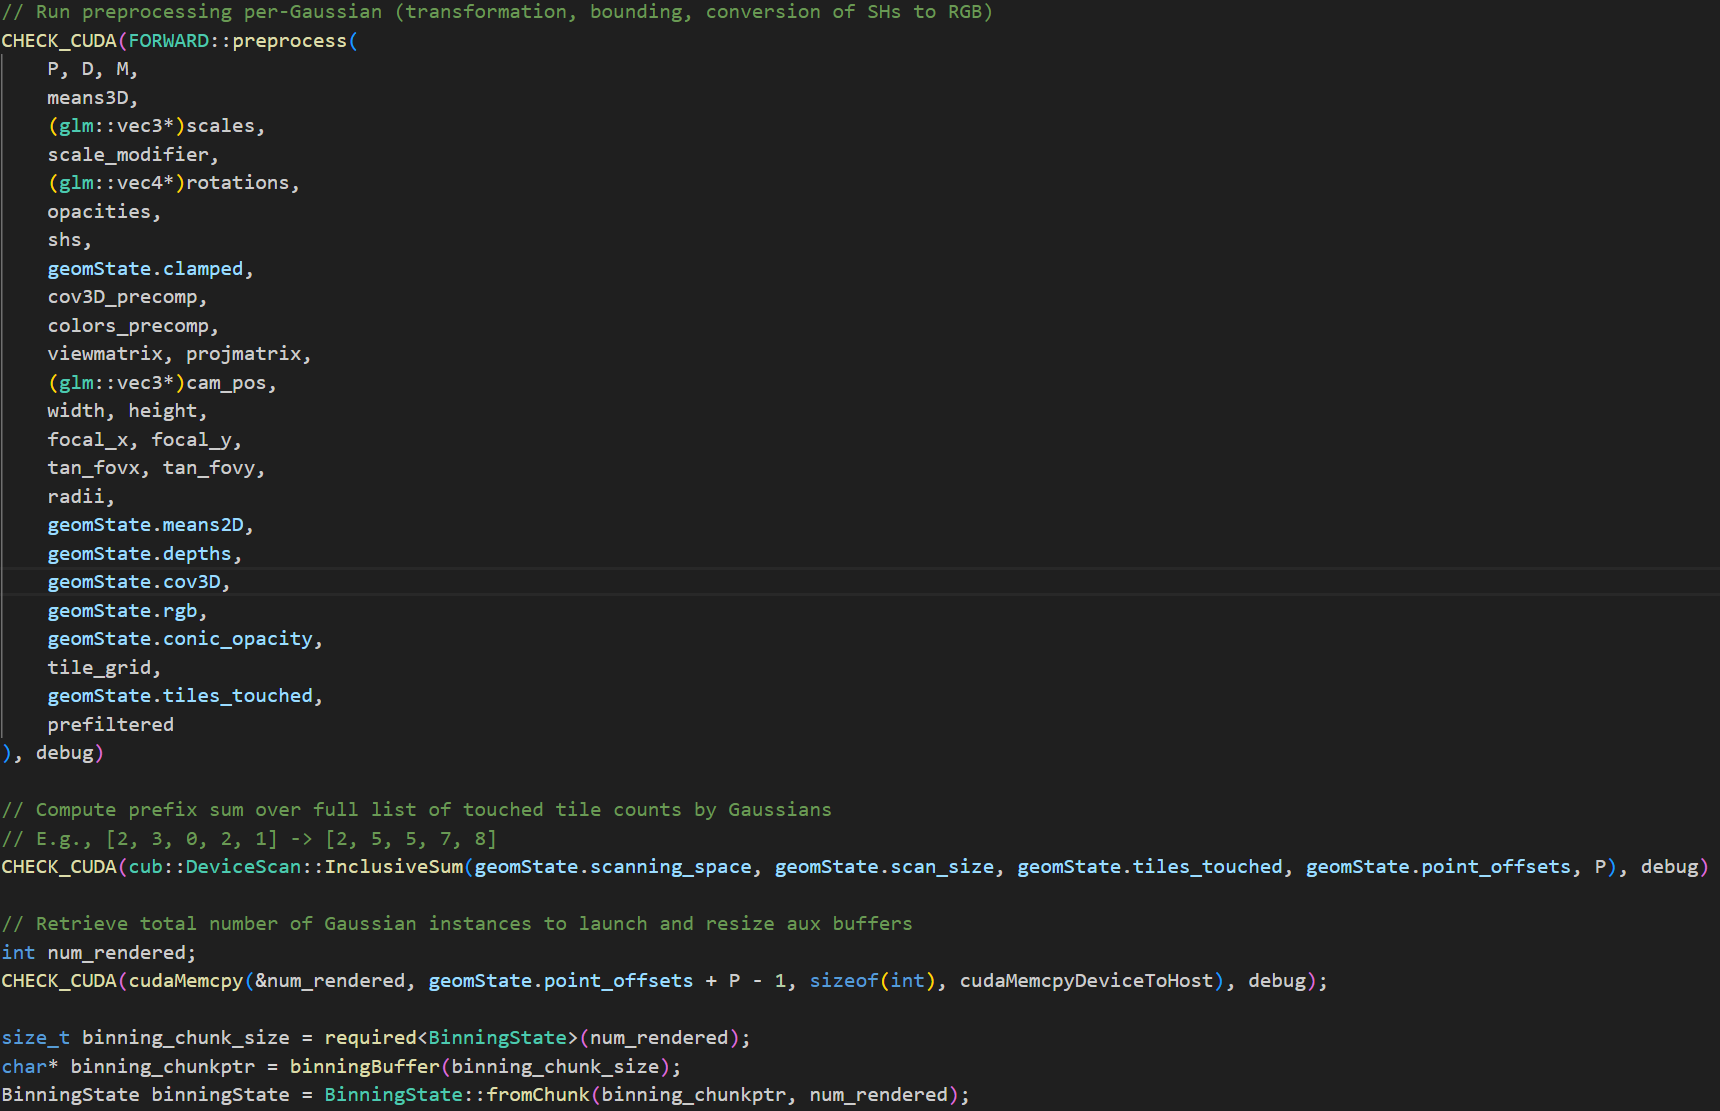Click the 'E.g., [2, 3, 0, 2, 1]' comment

[x=249, y=839]
